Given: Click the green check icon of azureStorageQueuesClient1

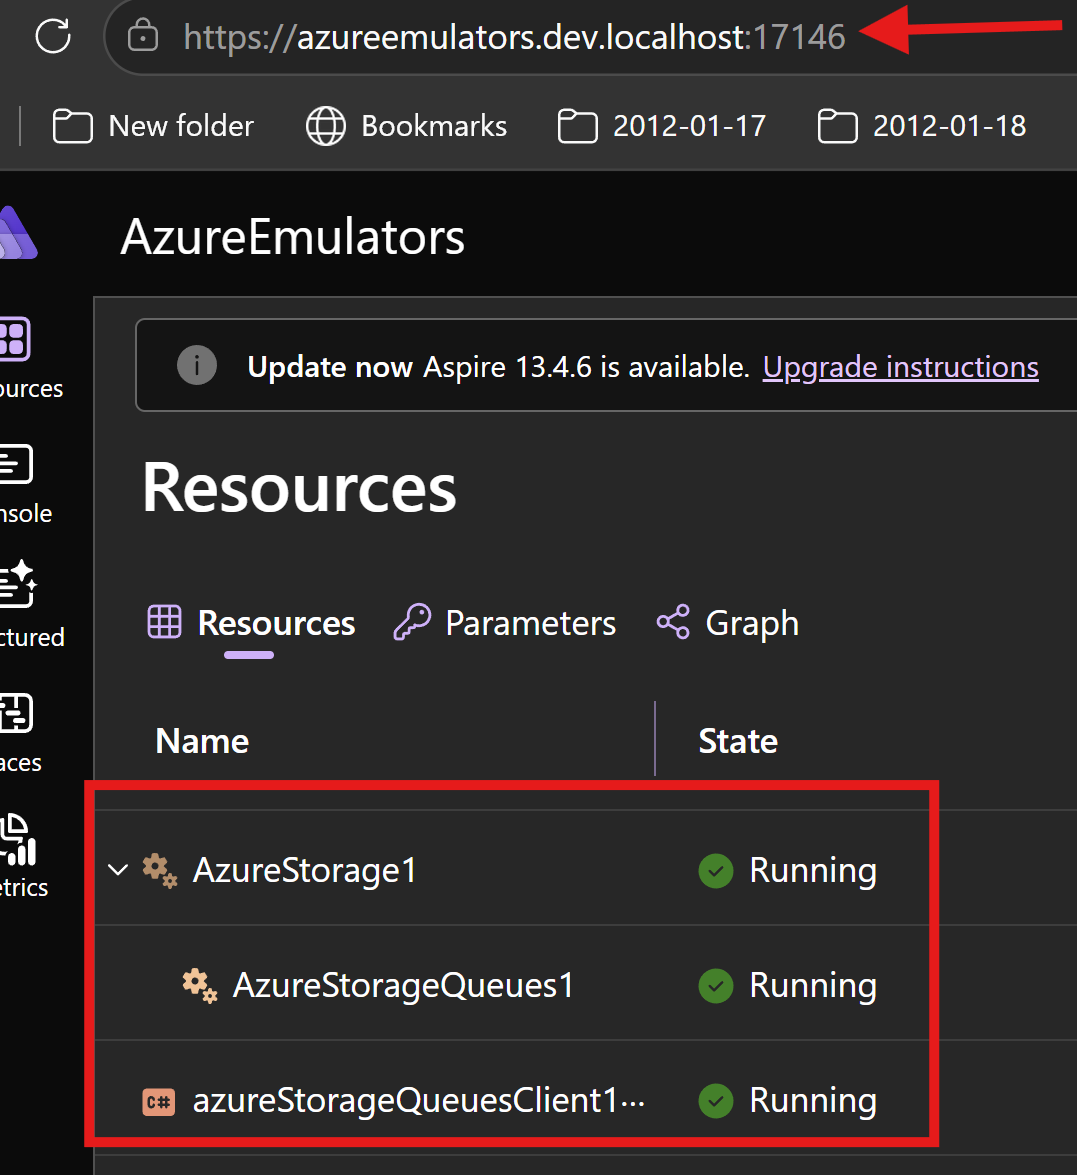Looking at the screenshot, I should (x=716, y=1101).
